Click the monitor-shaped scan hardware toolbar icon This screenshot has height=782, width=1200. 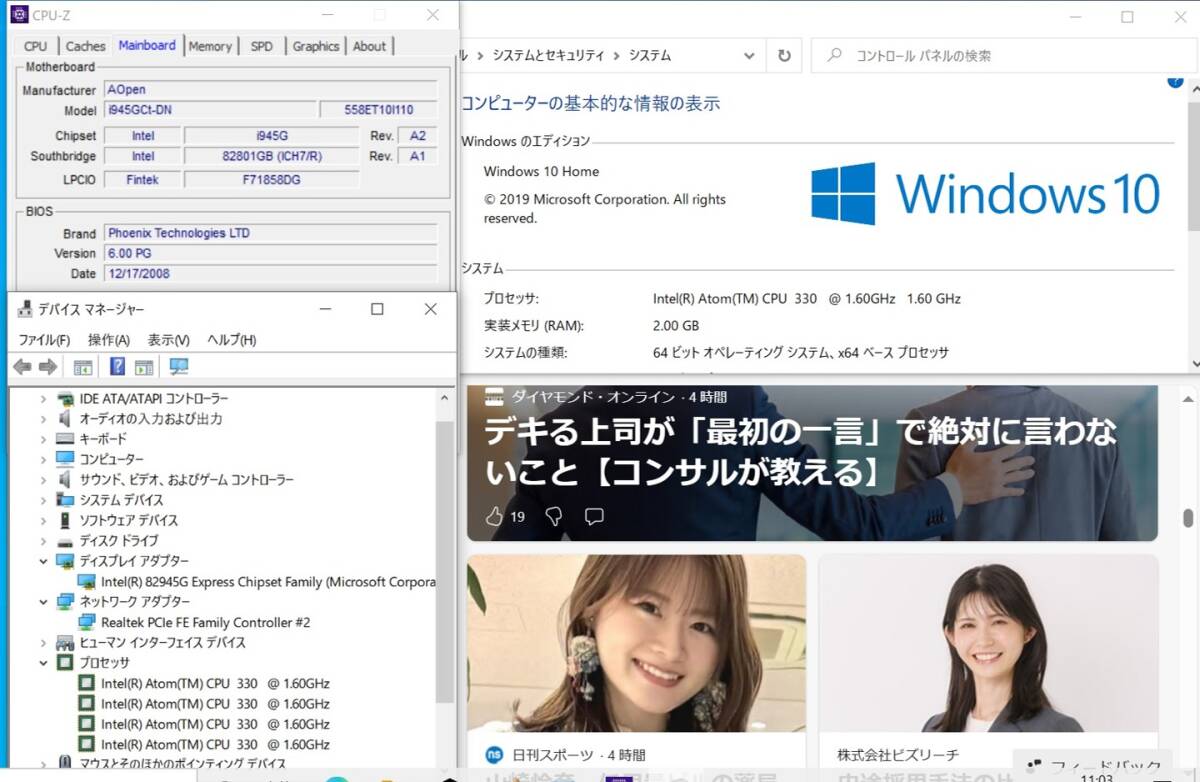[x=179, y=367]
